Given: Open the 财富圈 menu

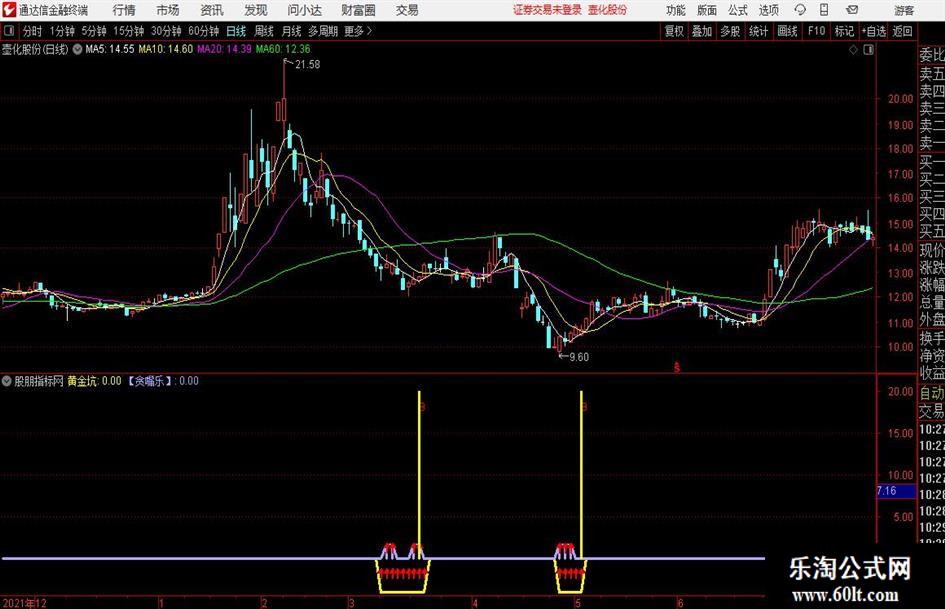Looking at the screenshot, I should (358, 10).
